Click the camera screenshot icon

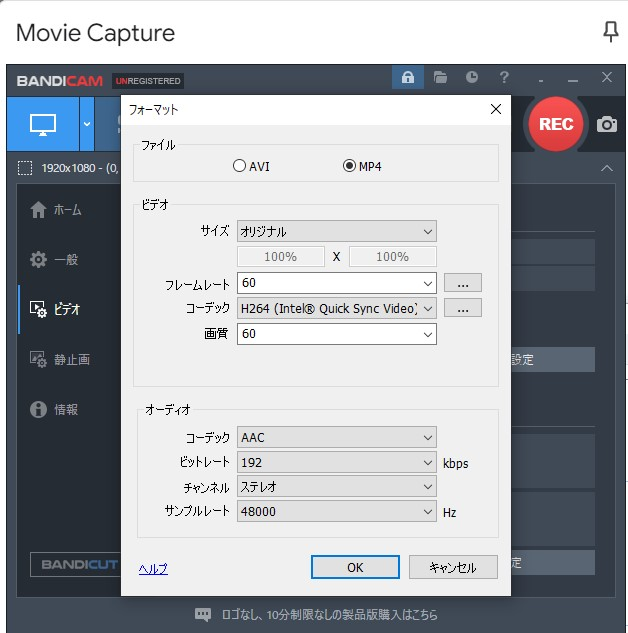pos(606,124)
